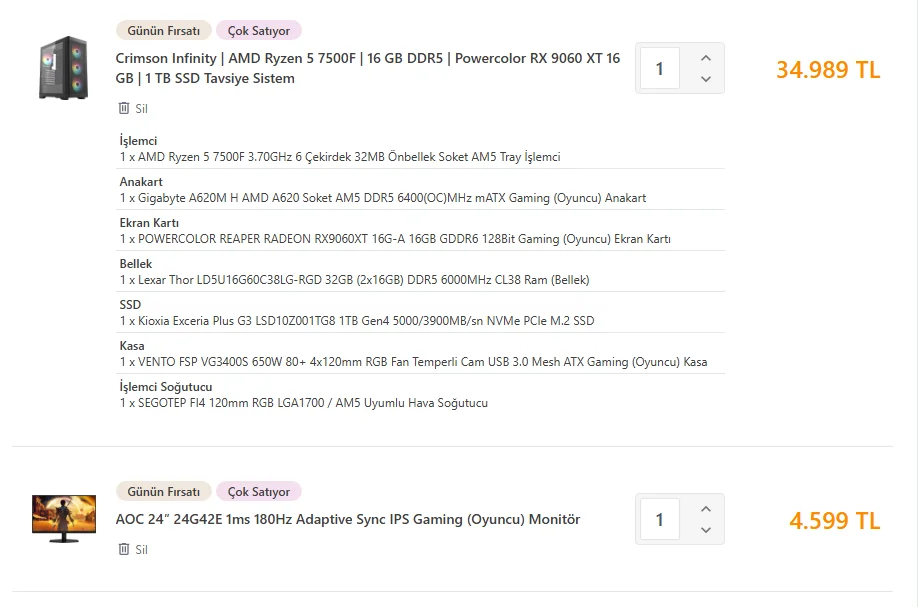The image size is (918, 607).
Task: Click the 34.989 TL price
Action: tap(827, 70)
